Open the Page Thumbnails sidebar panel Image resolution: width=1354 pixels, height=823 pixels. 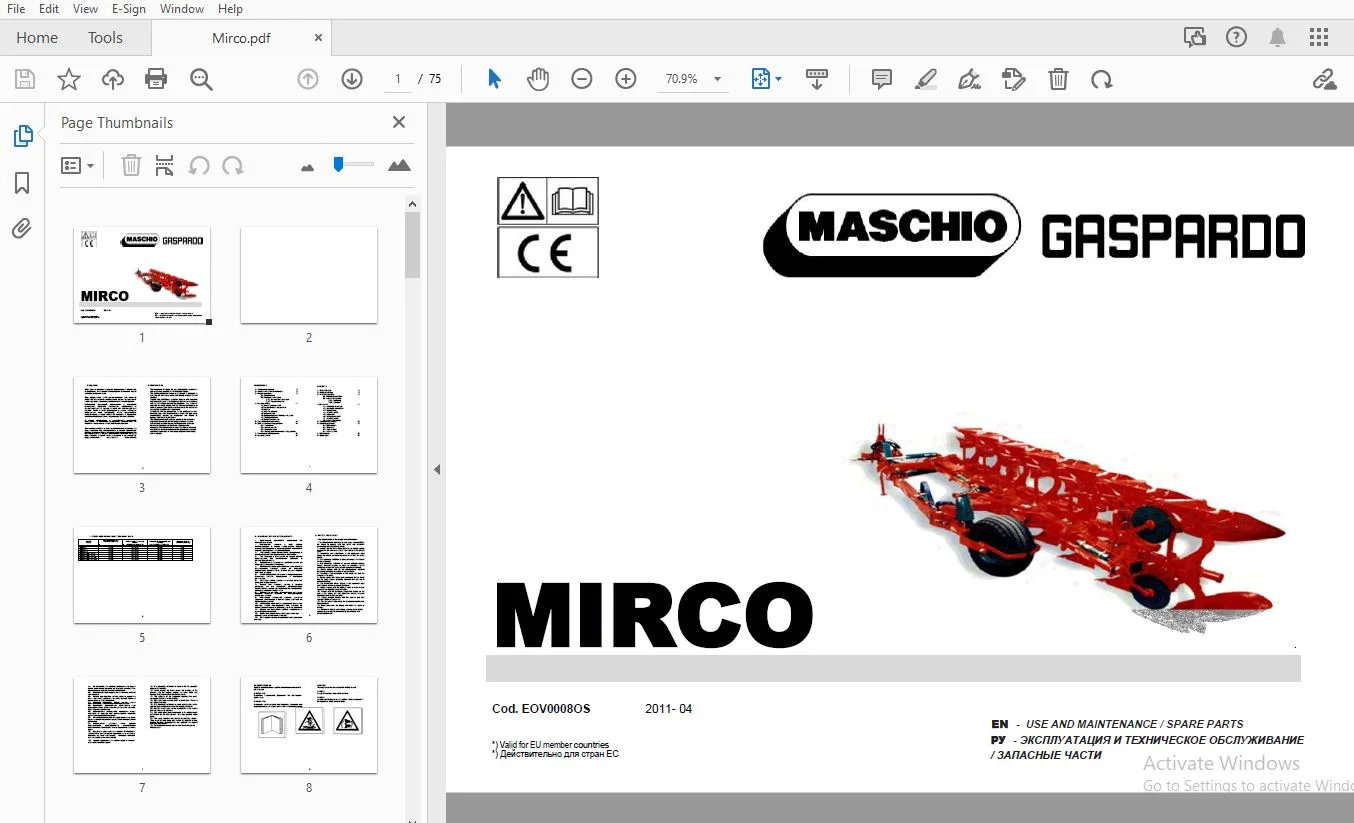(22, 136)
